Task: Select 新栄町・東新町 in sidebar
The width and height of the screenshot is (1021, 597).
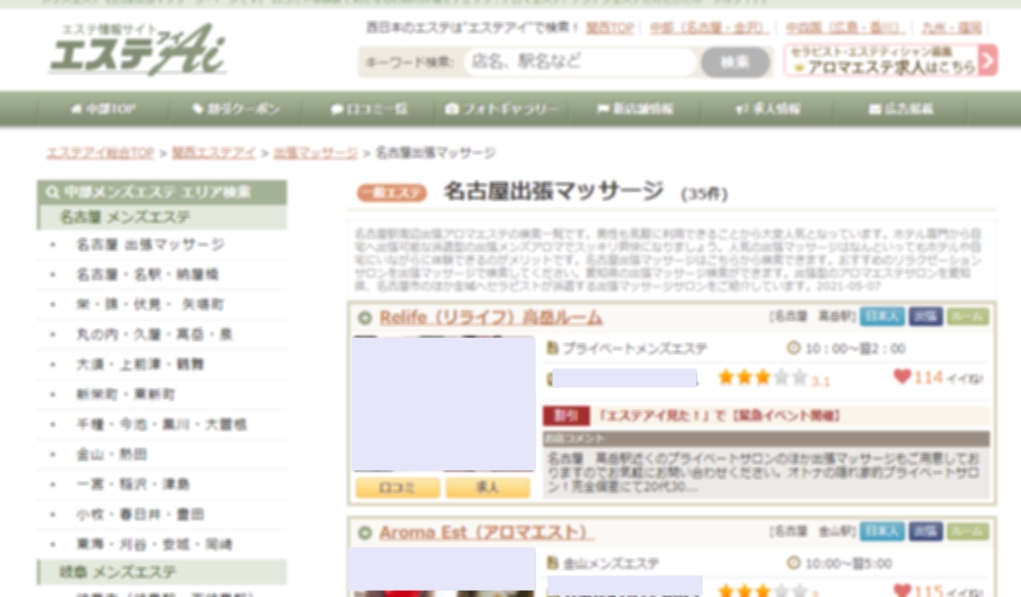Action: coord(125,395)
